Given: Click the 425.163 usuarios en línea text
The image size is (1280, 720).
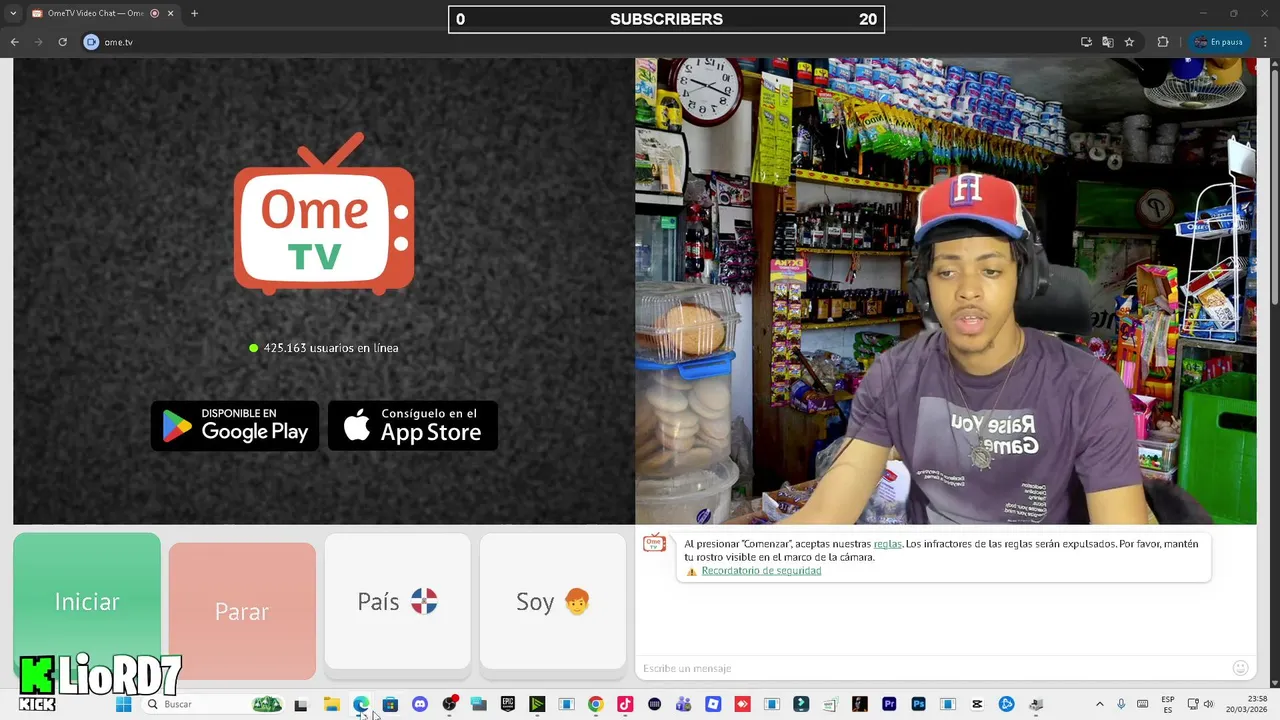Looking at the screenshot, I should point(331,348).
